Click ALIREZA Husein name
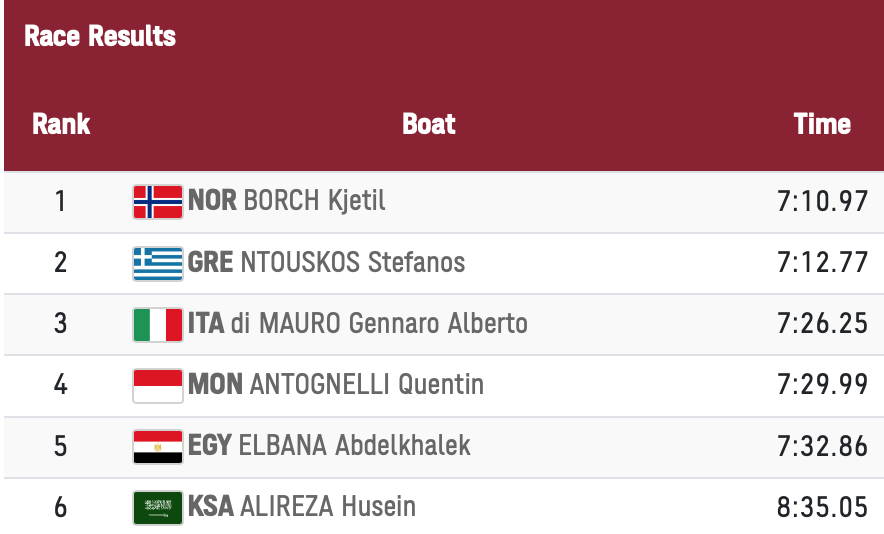884x534 pixels. coord(327,507)
